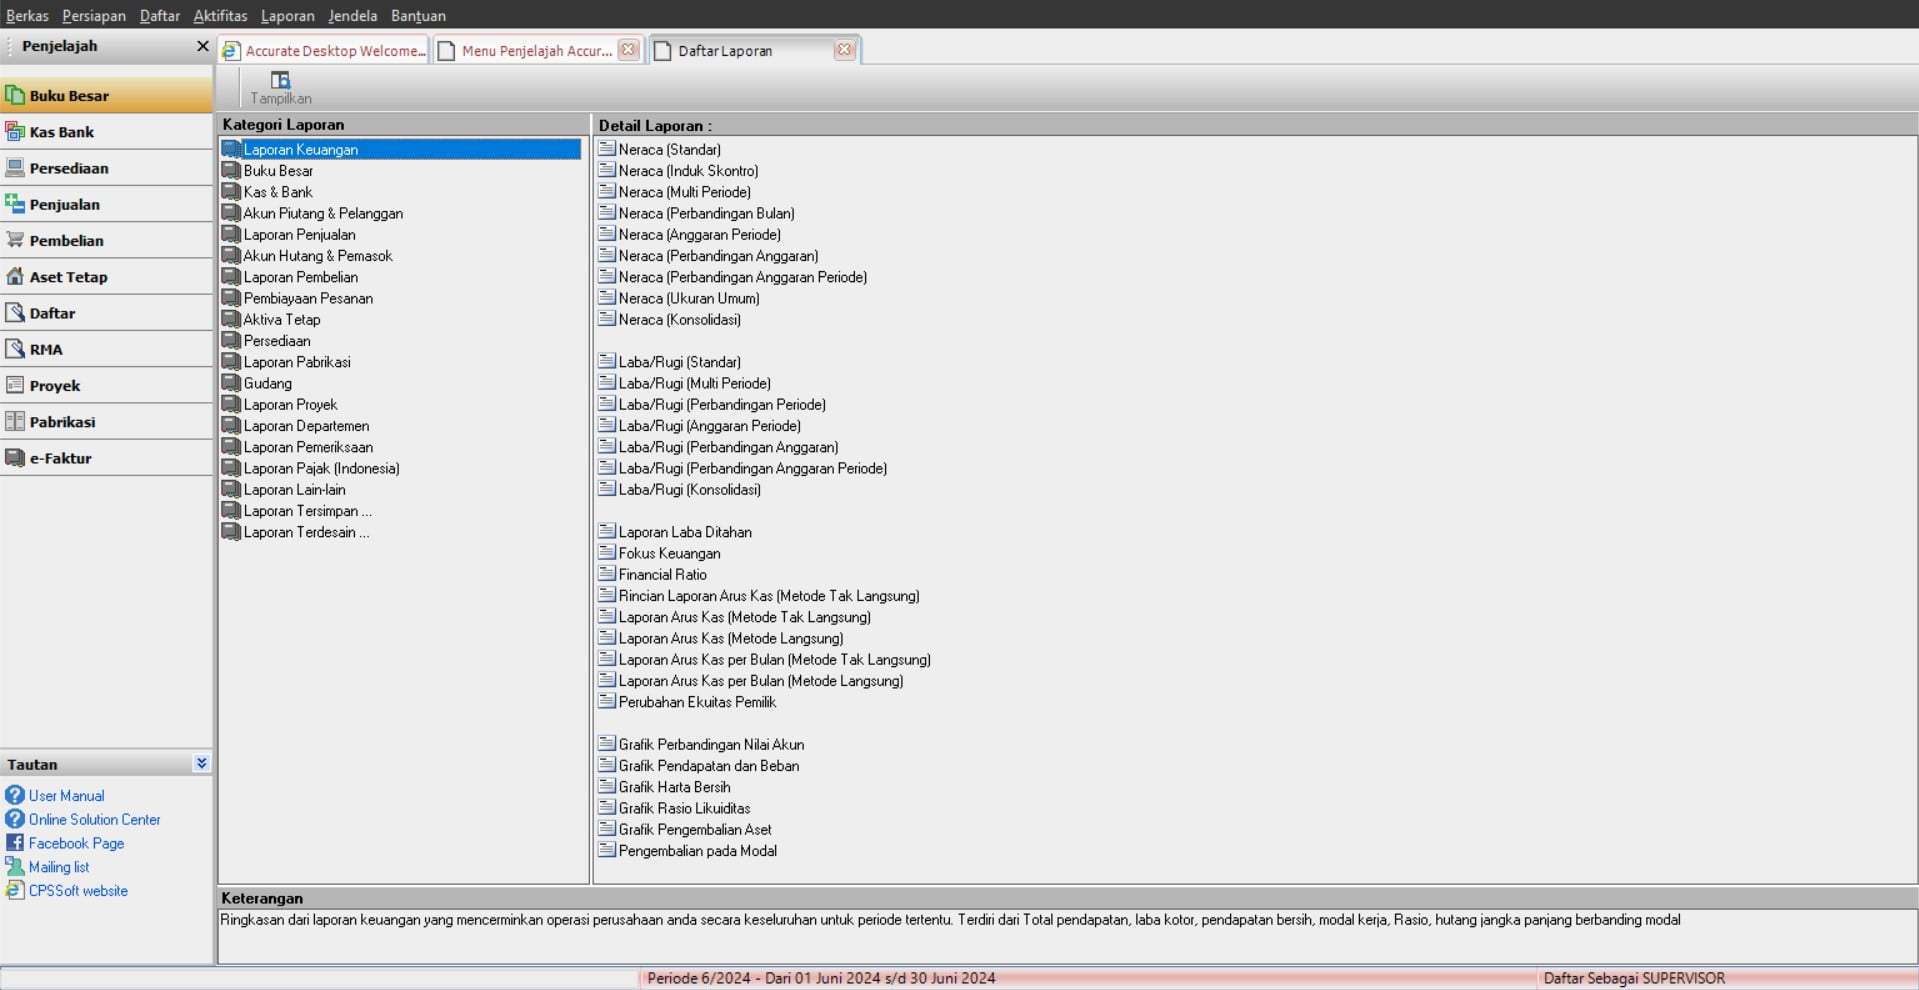Click the Pabrikasi module icon
Viewport: 1919px width, 990px height.
coord(15,422)
